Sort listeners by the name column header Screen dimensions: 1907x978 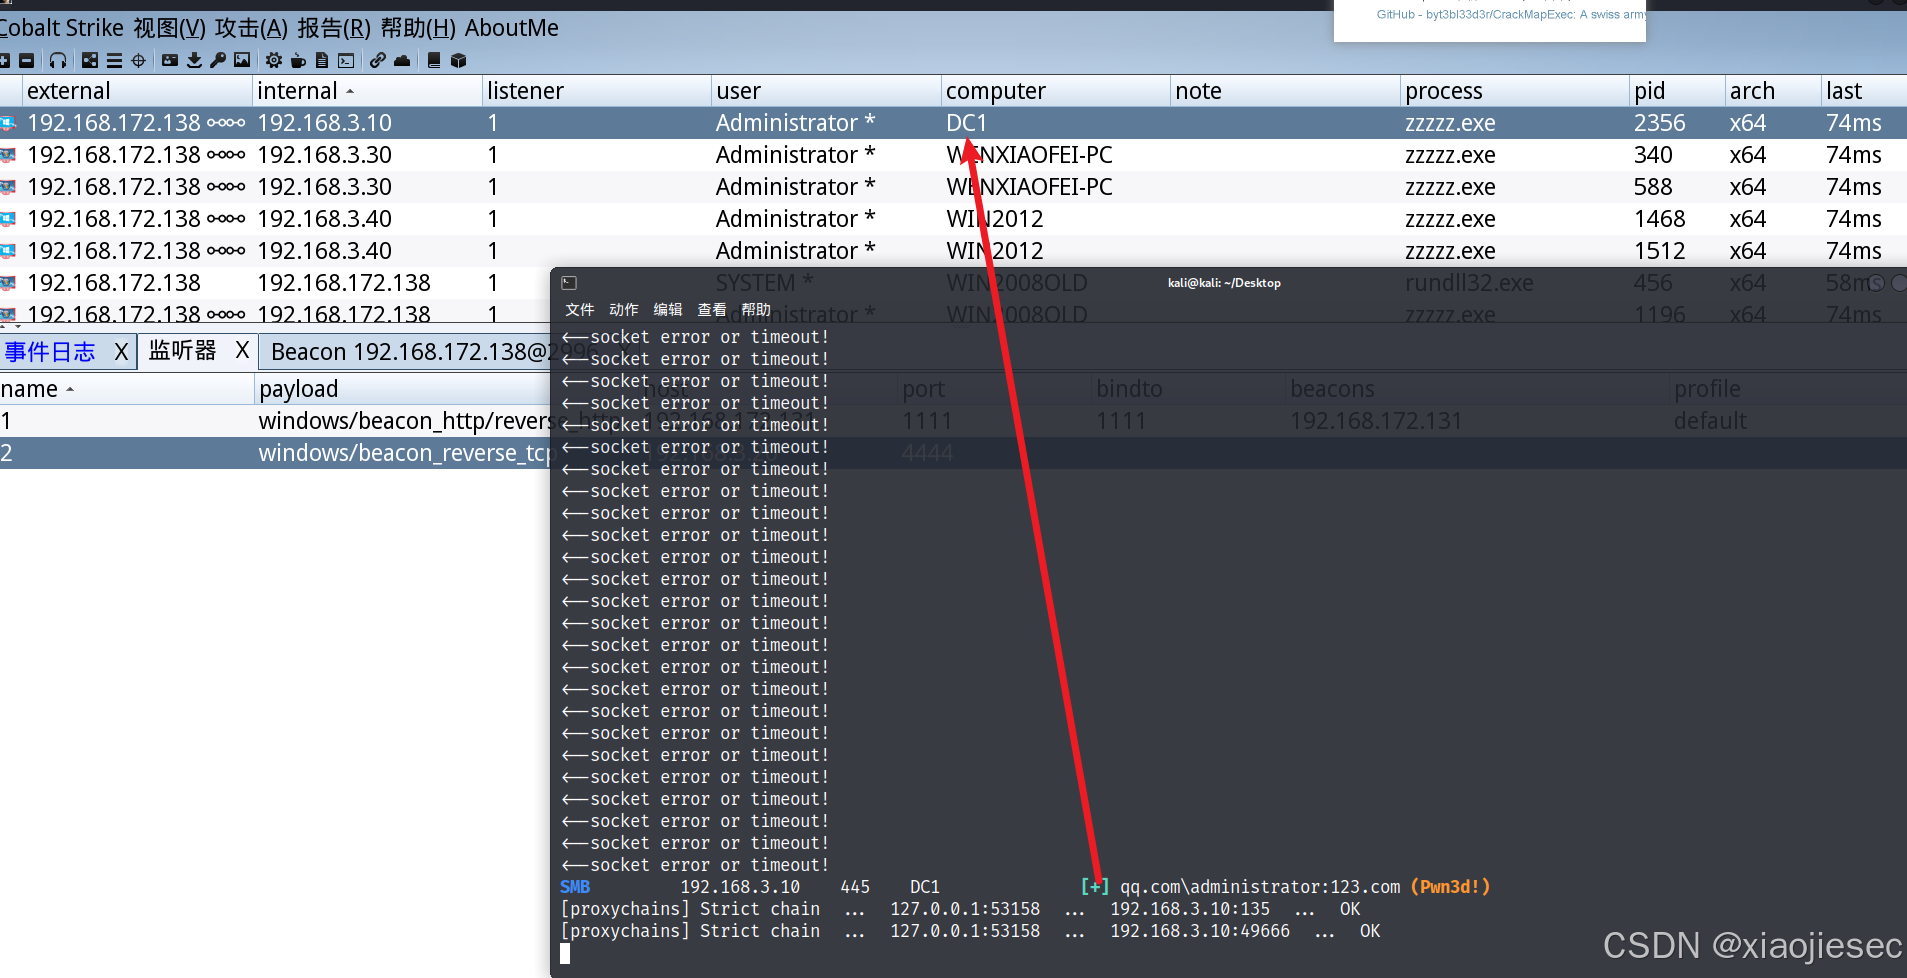[127, 389]
